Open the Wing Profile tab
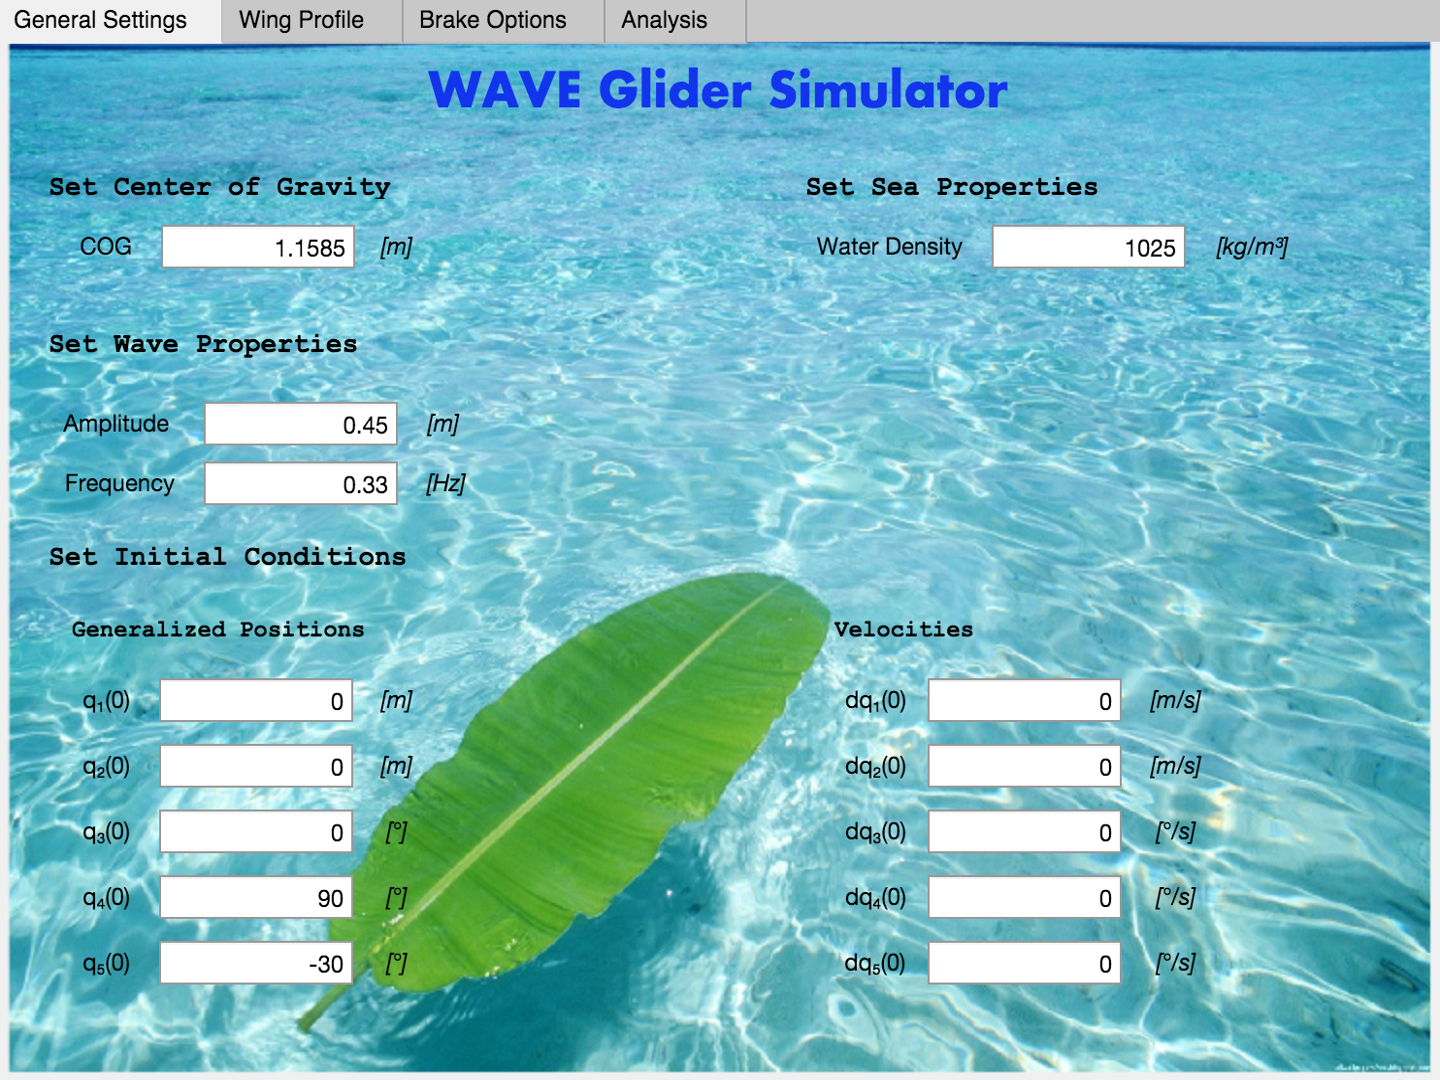This screenshot has width=1440, height=1080. pos(312,21)
